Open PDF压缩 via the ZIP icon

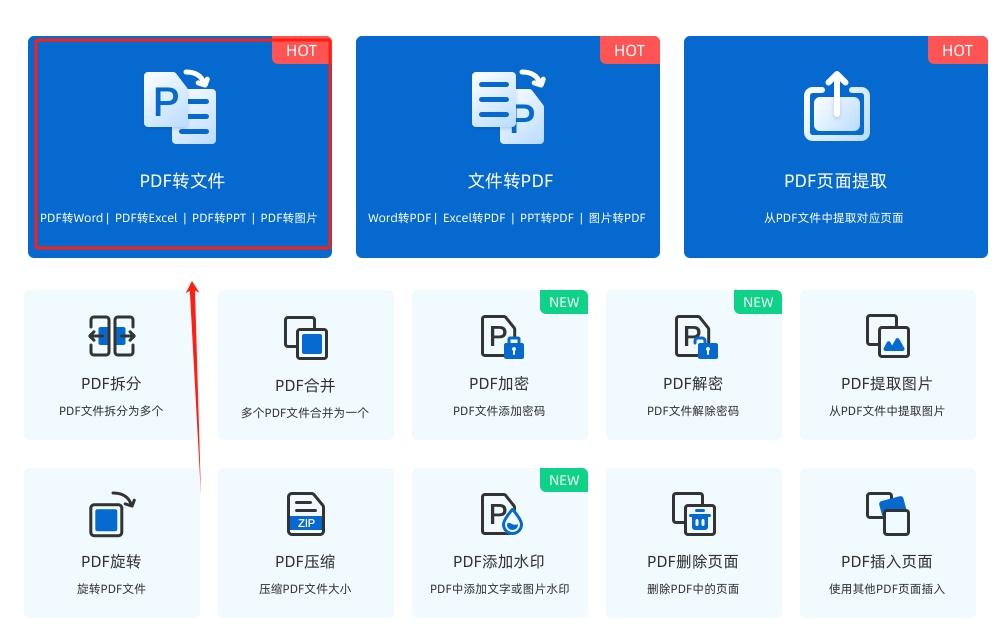tap(305, 515)
